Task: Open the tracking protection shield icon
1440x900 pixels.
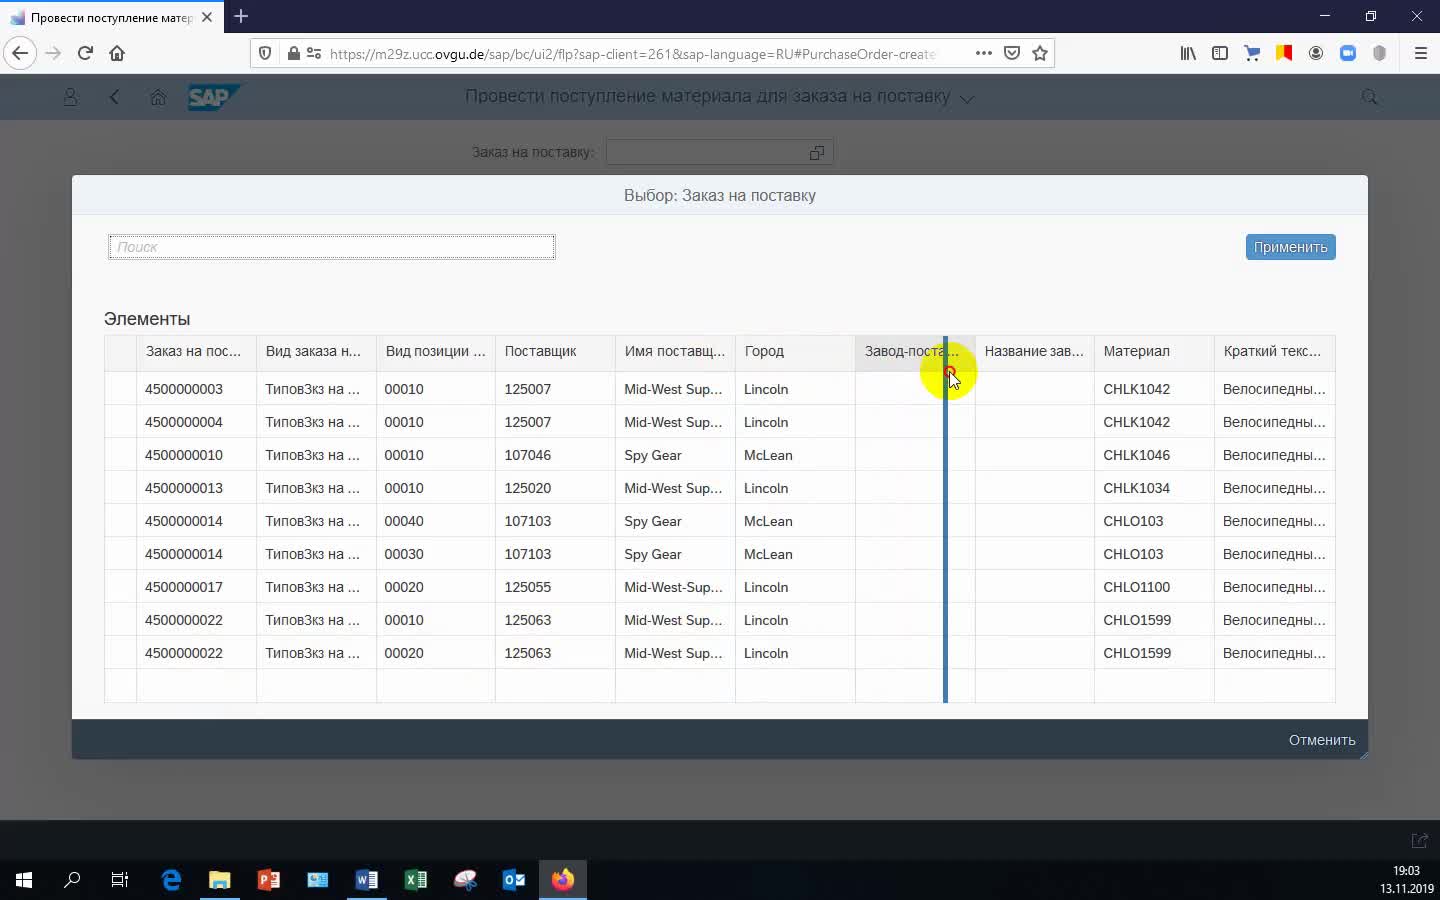Action: pyautogui.click(x=265, y=53)
